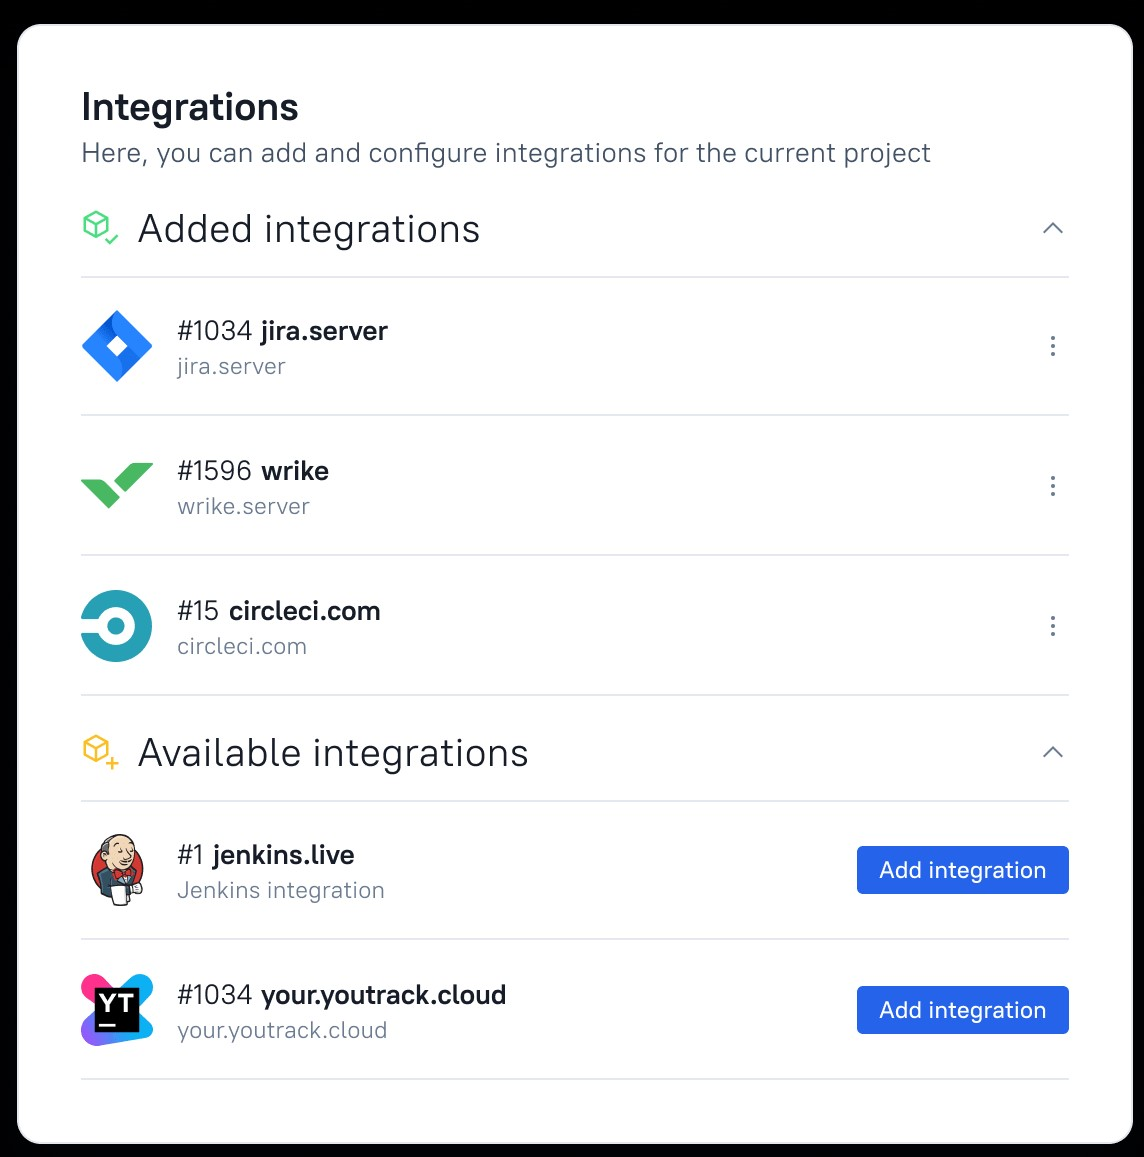Collapse the Added integrations section
The image size is (1144, 1157).
pyautogui.click(x=1052, y=229)
